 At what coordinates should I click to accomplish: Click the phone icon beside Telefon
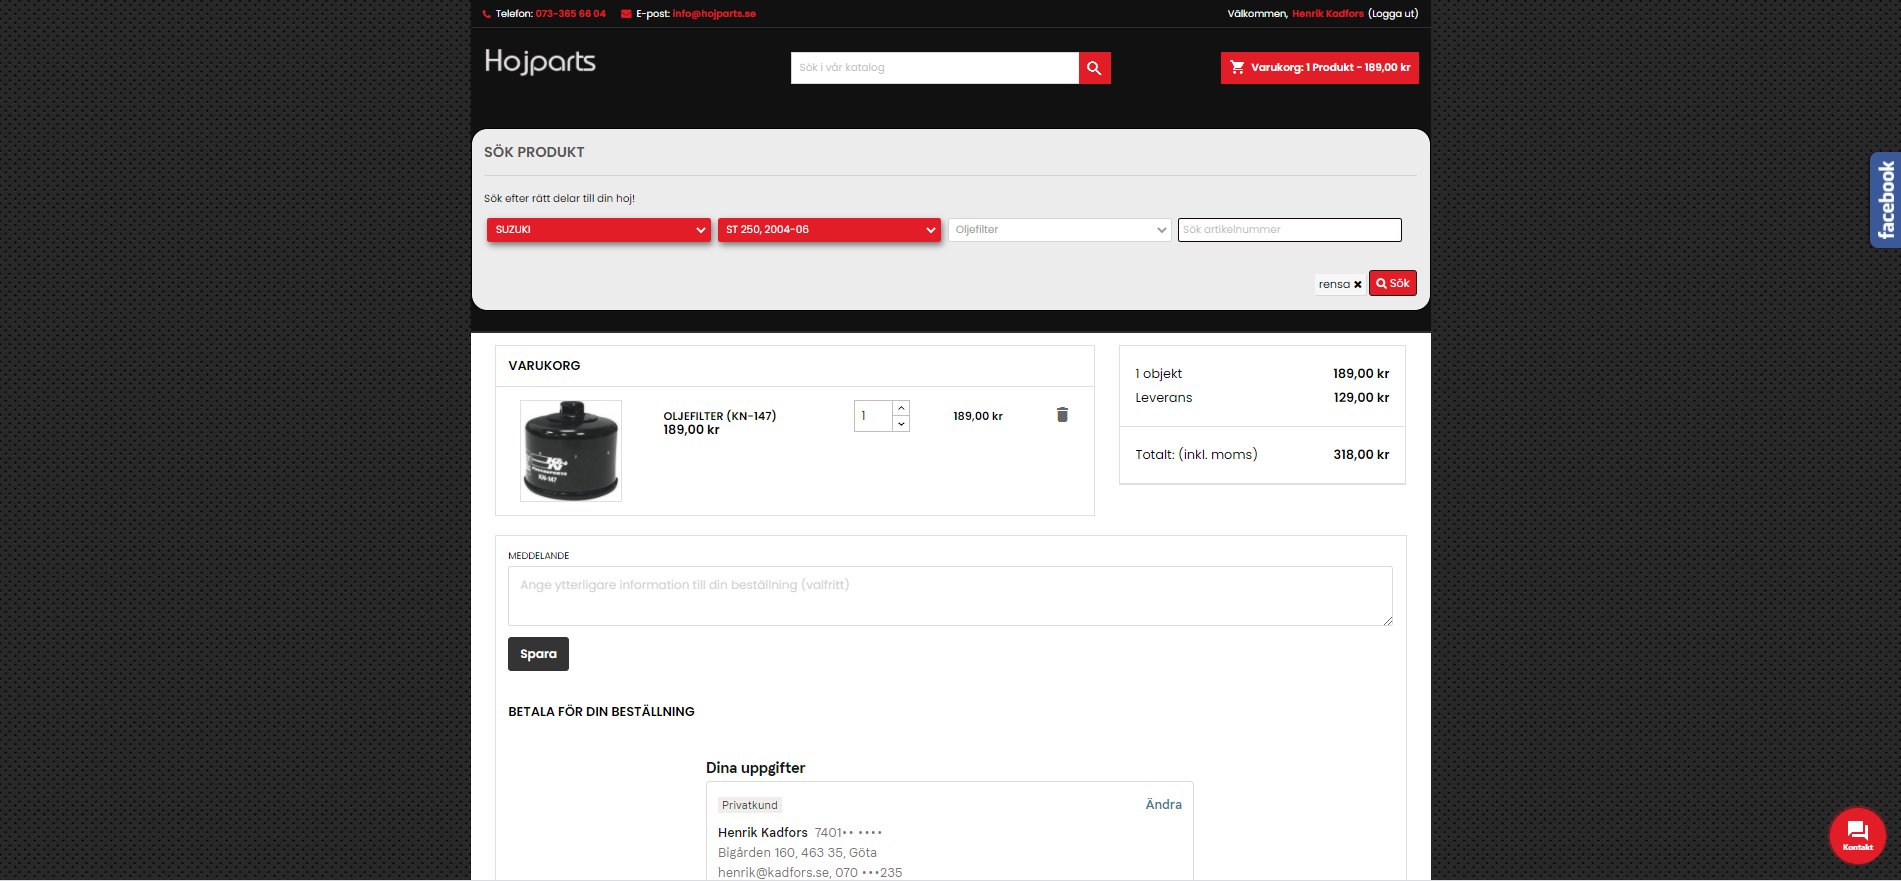point(487,14)
